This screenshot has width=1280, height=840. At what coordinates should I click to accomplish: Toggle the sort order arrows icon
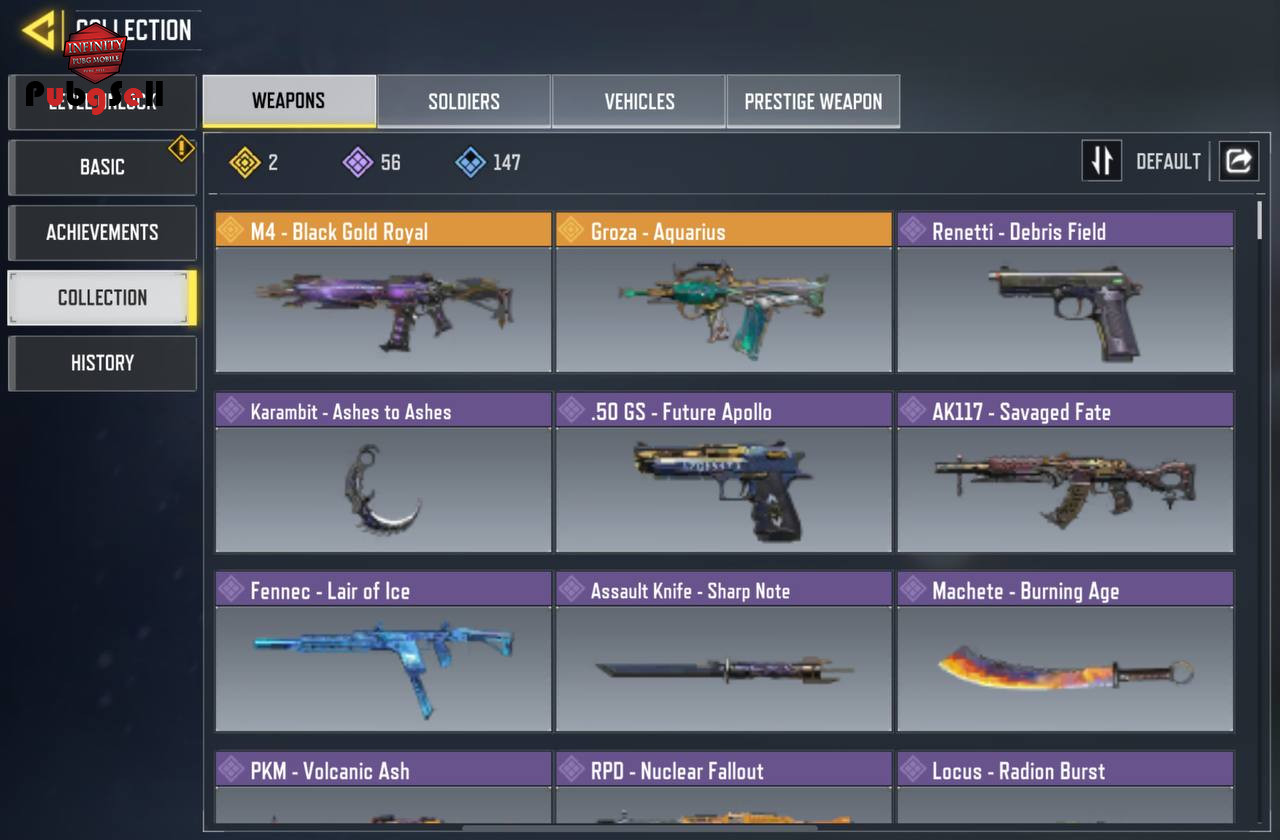coord(1102,161)
